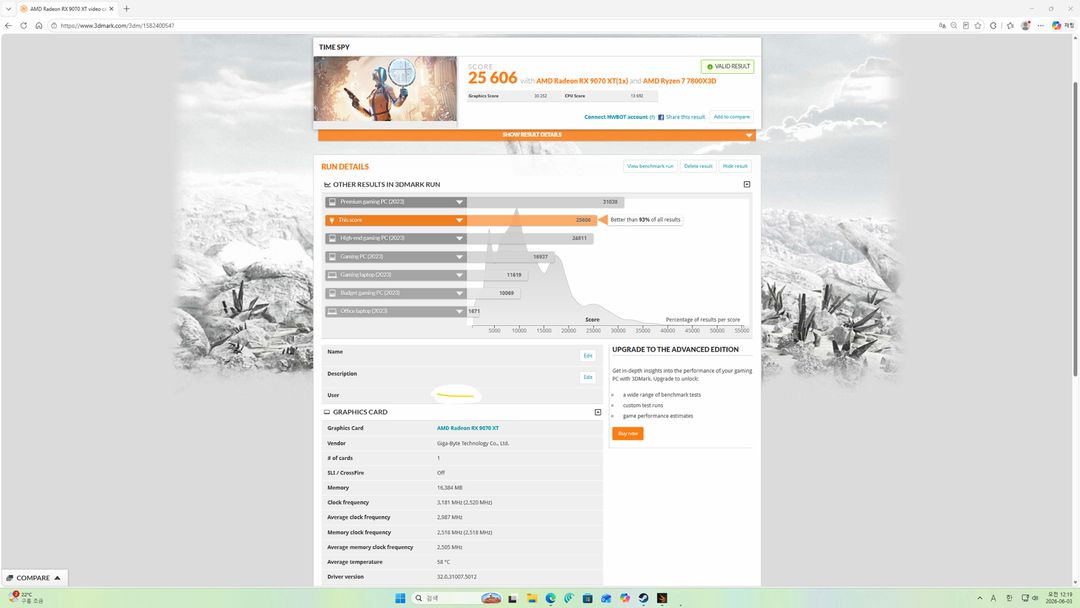Click Valid Result badge

pos(727,67)
